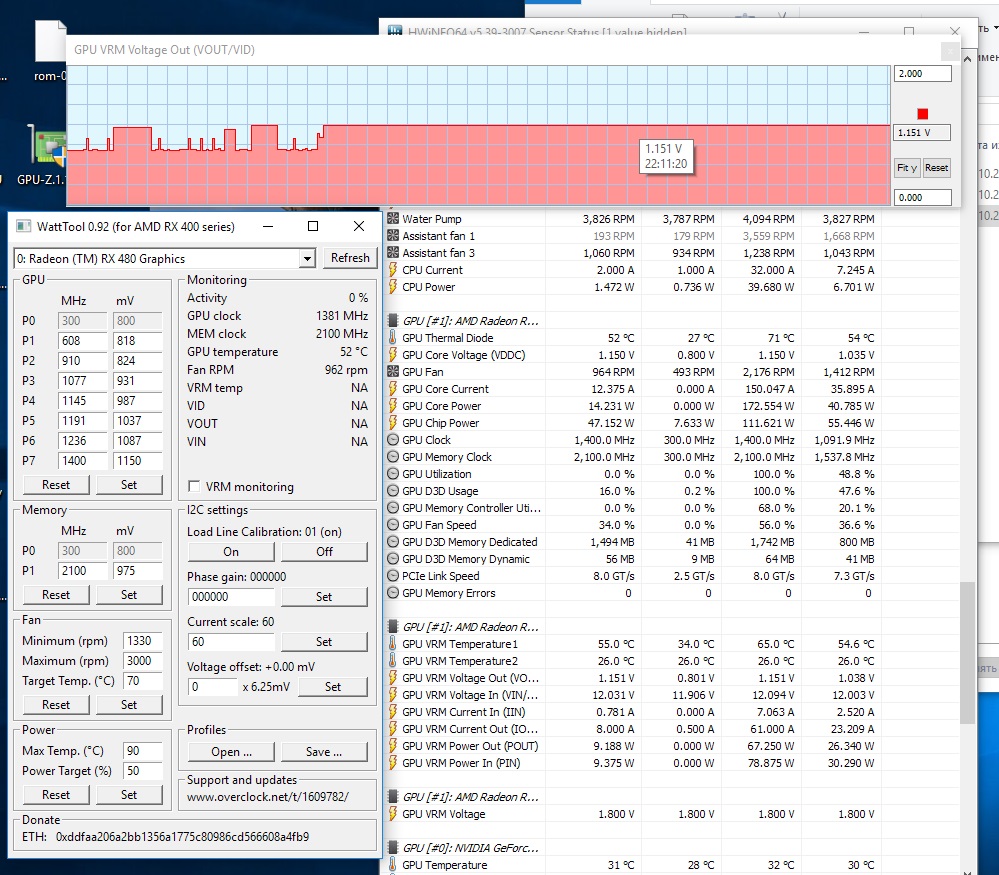Click the P7 MHz field showing 1400
The height and width of the screenshot is (875, 999).
(82, 461)
